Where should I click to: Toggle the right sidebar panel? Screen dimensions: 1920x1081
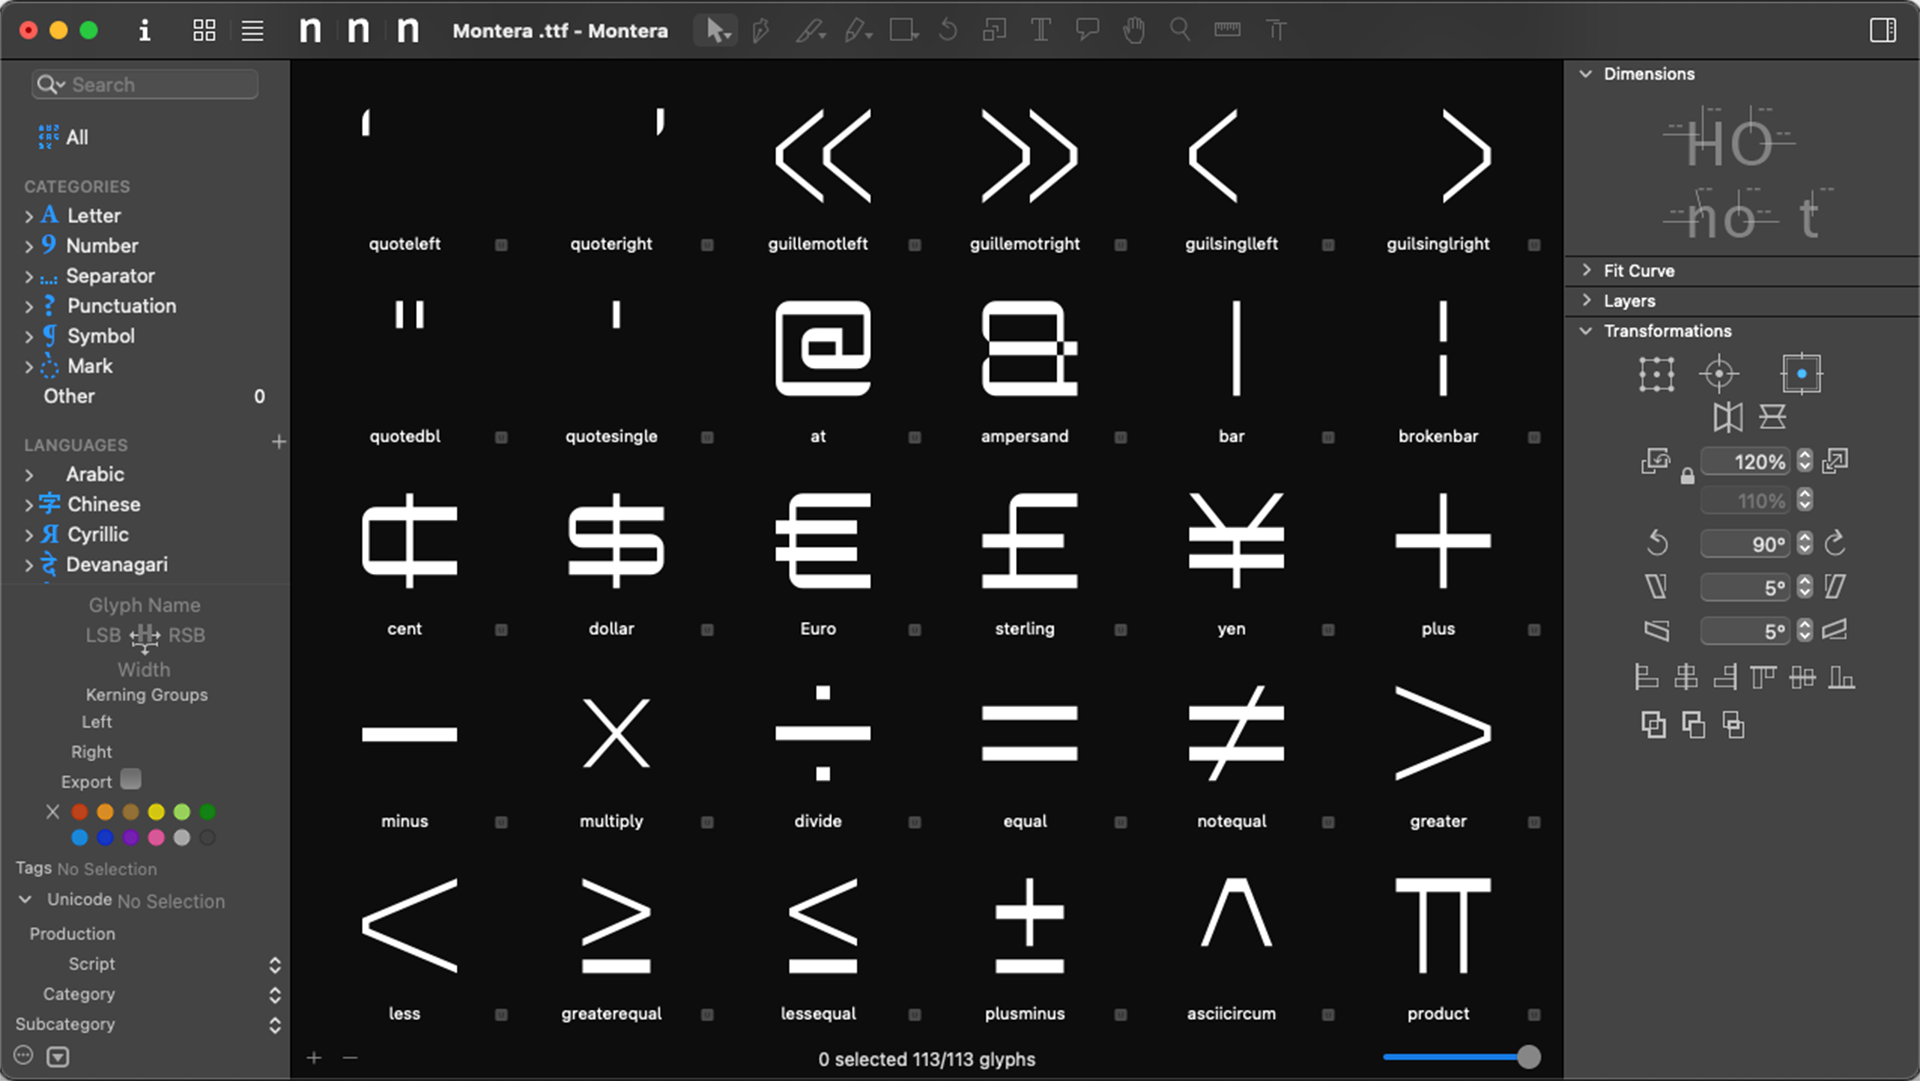(x=1882, y=30)
